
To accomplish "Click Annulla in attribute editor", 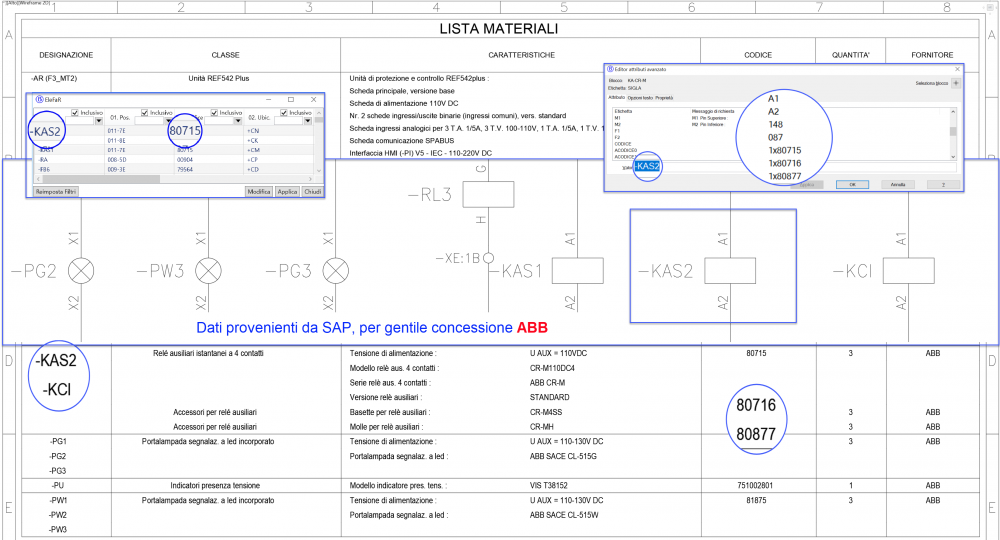I will pyautogui.click(x=898, y=185).
